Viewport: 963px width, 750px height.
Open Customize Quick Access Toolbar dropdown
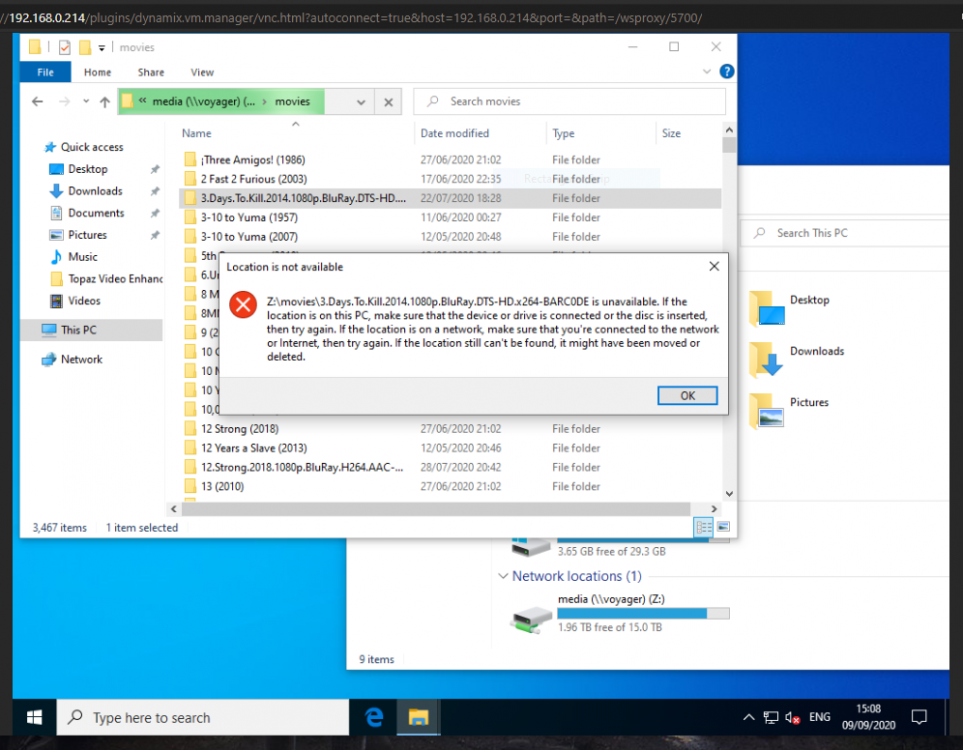point(101,47)
